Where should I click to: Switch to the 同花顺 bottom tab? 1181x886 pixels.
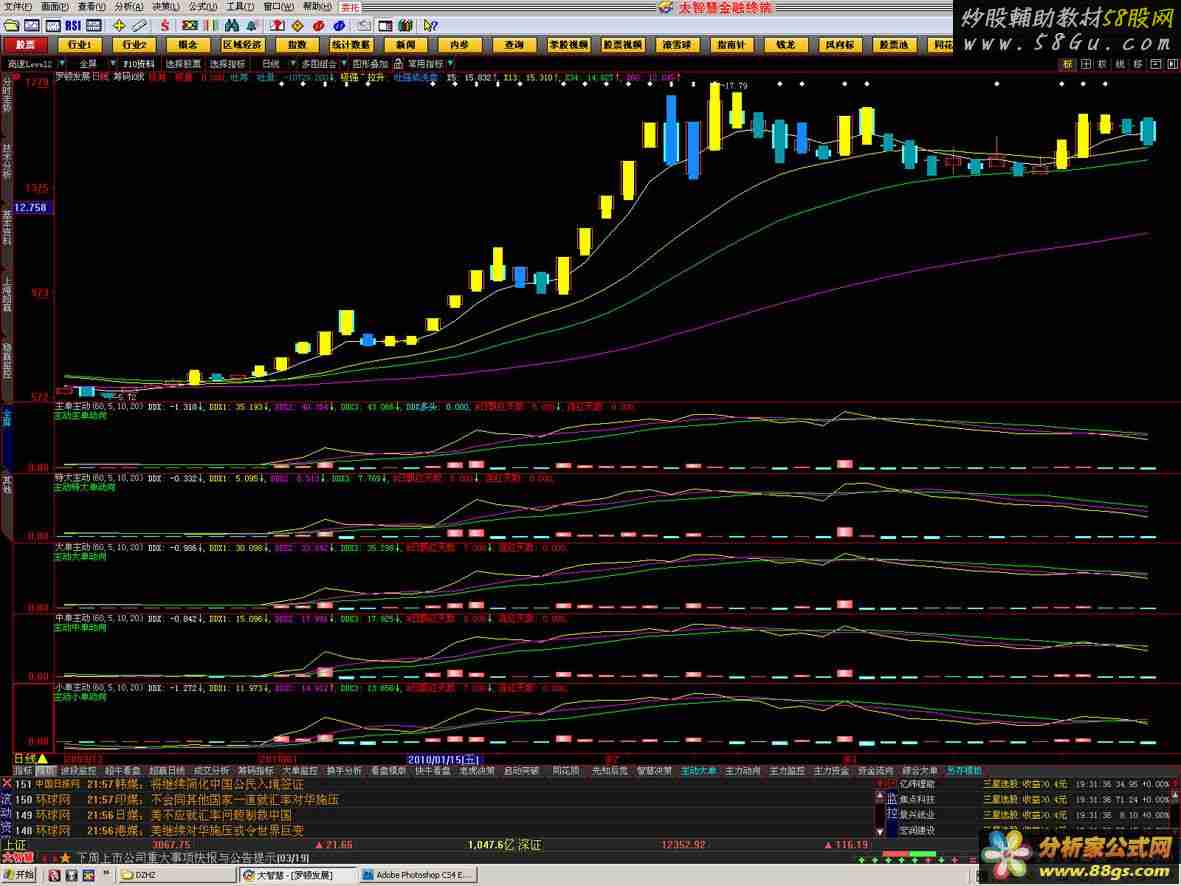(x=566, y=771)
